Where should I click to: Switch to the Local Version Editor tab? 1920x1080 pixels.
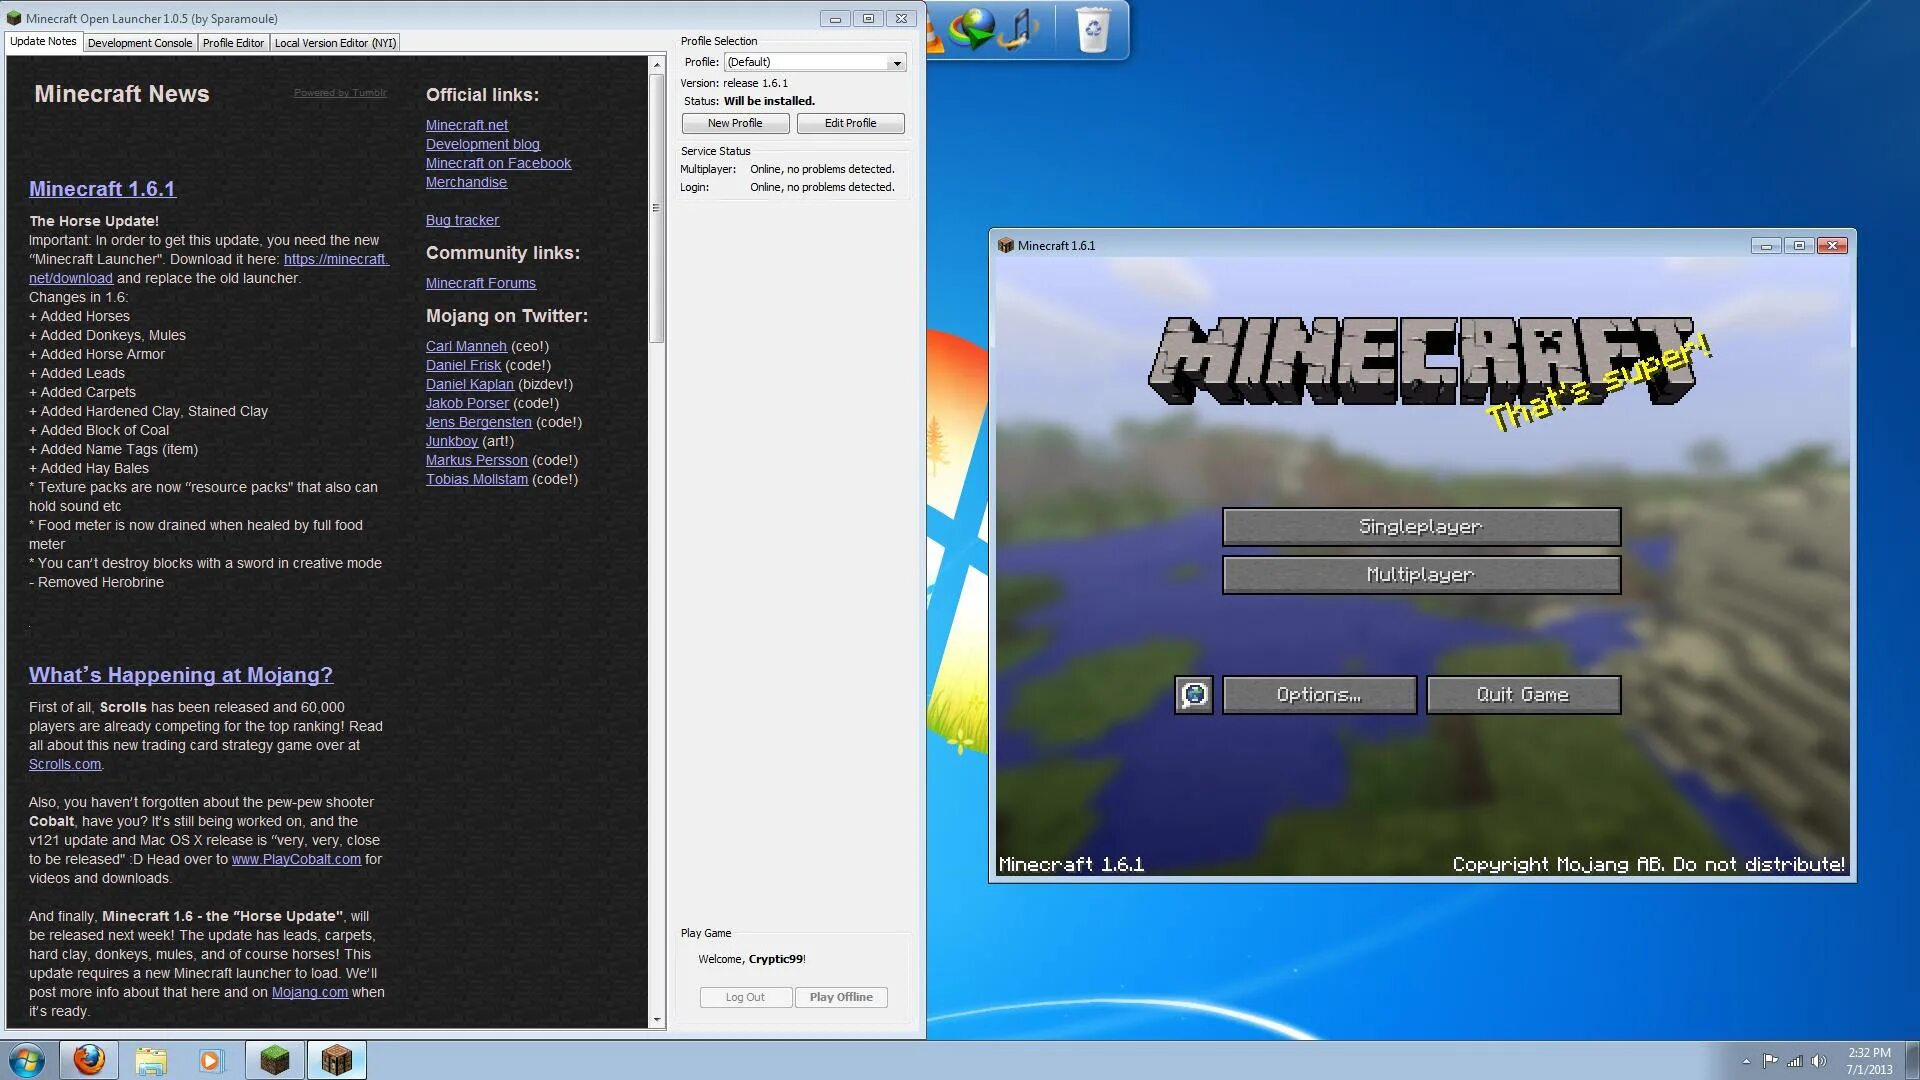335,42
